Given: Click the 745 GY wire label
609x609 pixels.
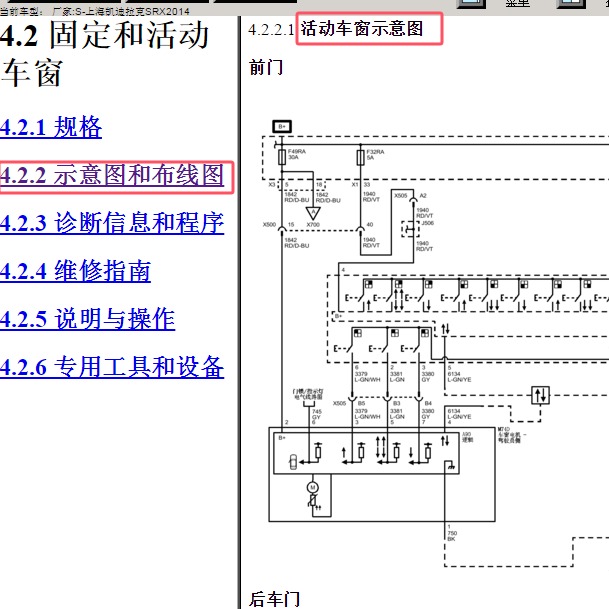Looking at the screenshot, I should [x=317, y=414].
